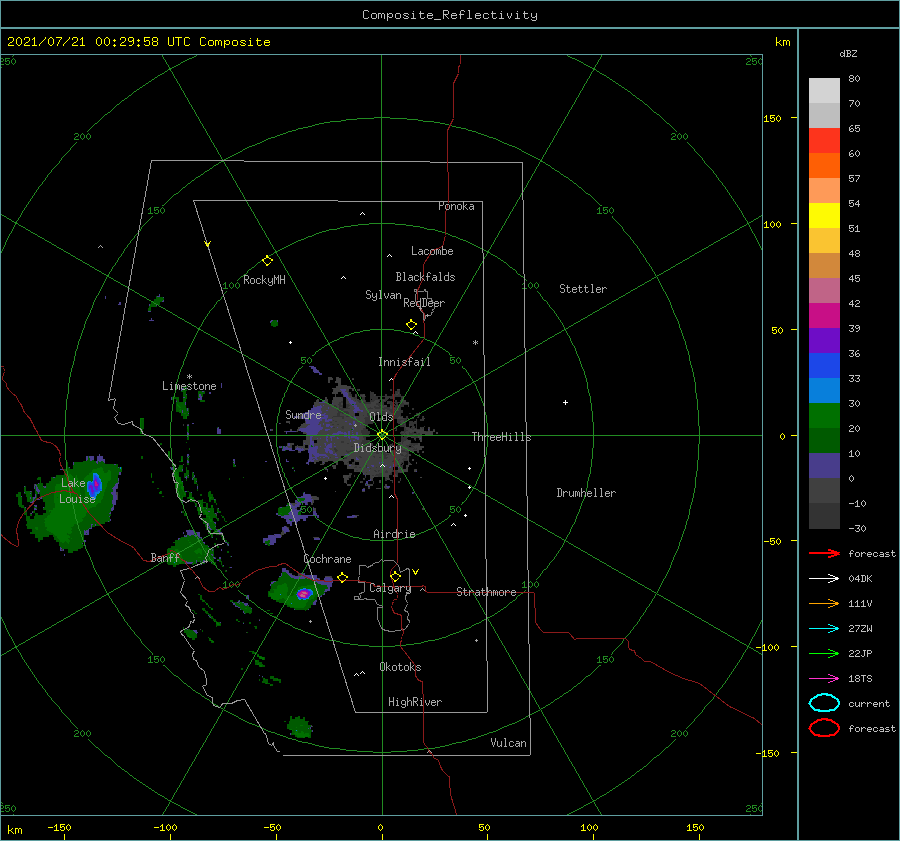
Task: Click the Banff city label
Action: [165, 557]
